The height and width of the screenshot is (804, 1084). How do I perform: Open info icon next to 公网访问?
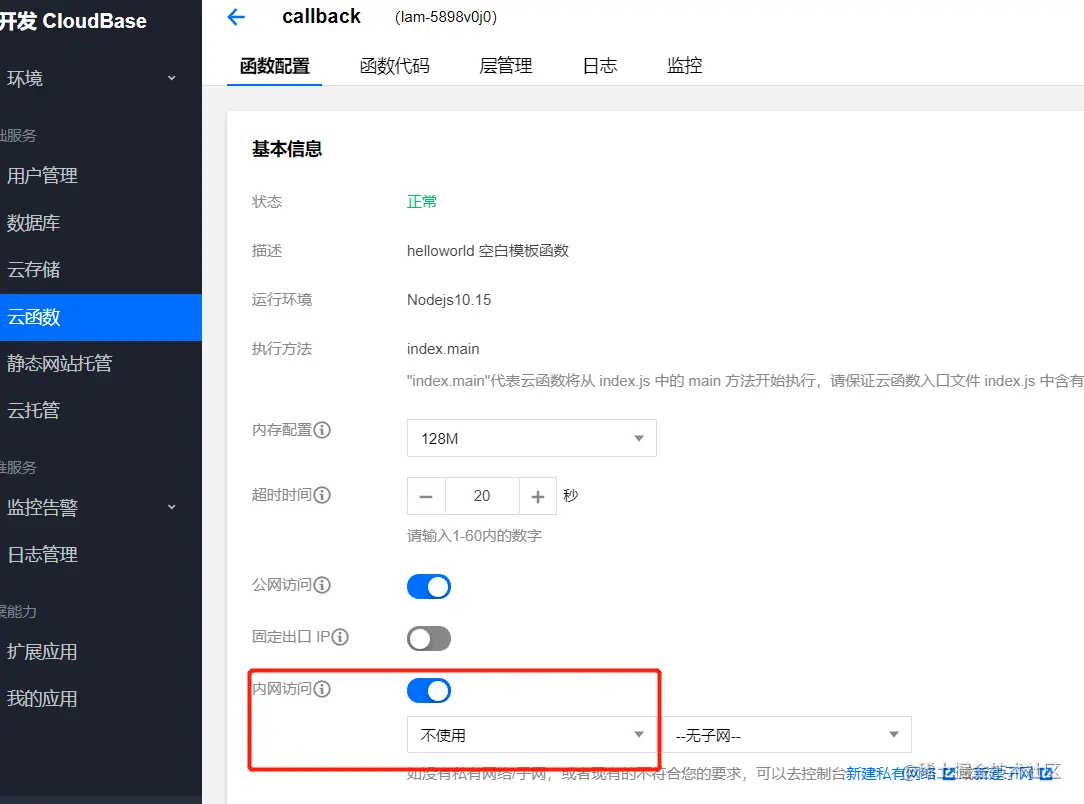pos(322,585)
